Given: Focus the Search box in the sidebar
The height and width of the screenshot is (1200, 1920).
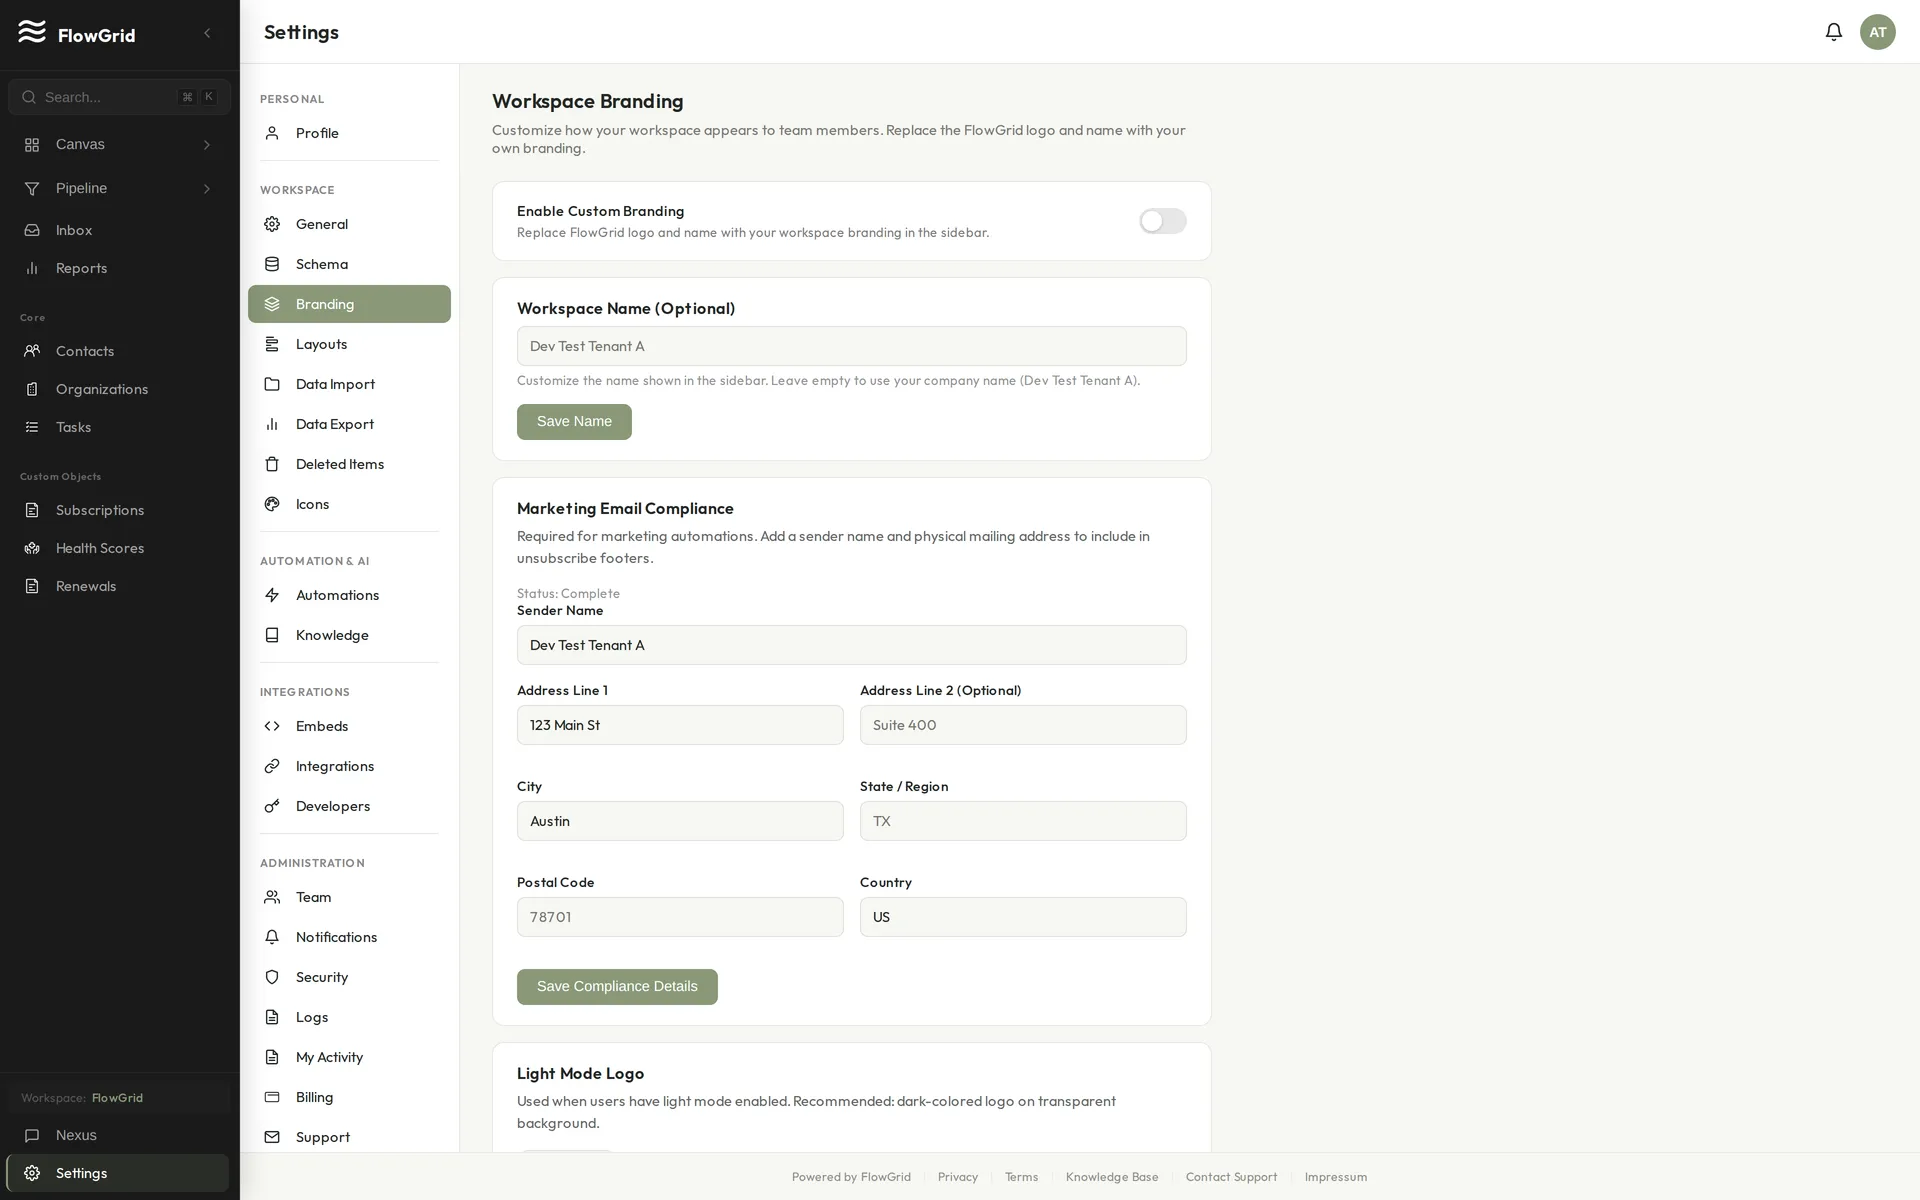Looking at the screenshot, I should pyautogui.click(x=119, y=97).
